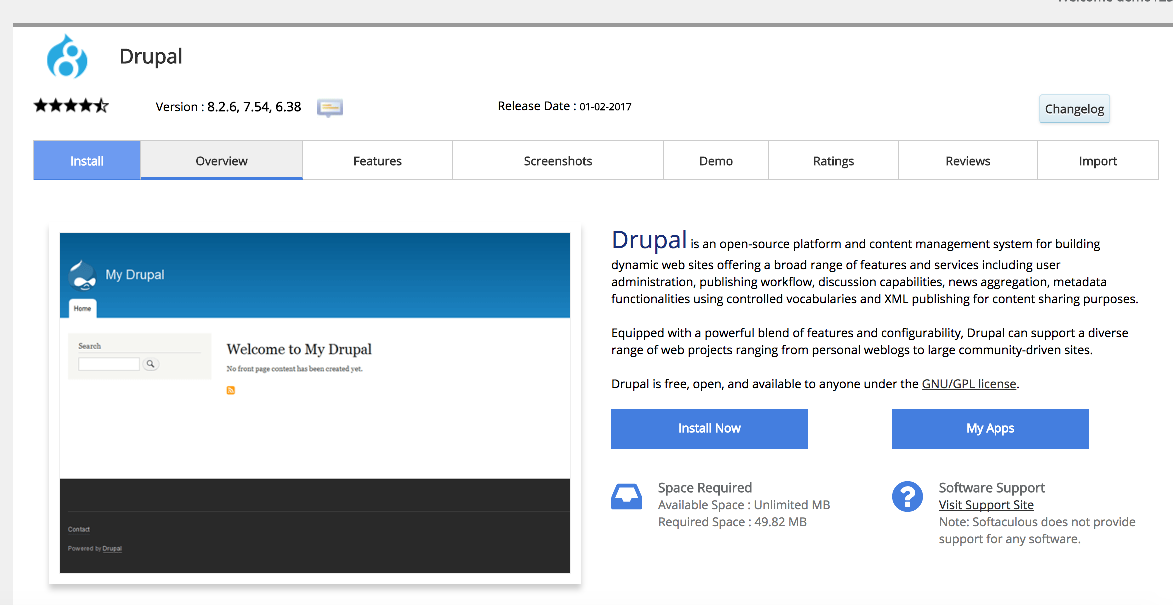
Task: Open My Apps button
Action: 990,429
